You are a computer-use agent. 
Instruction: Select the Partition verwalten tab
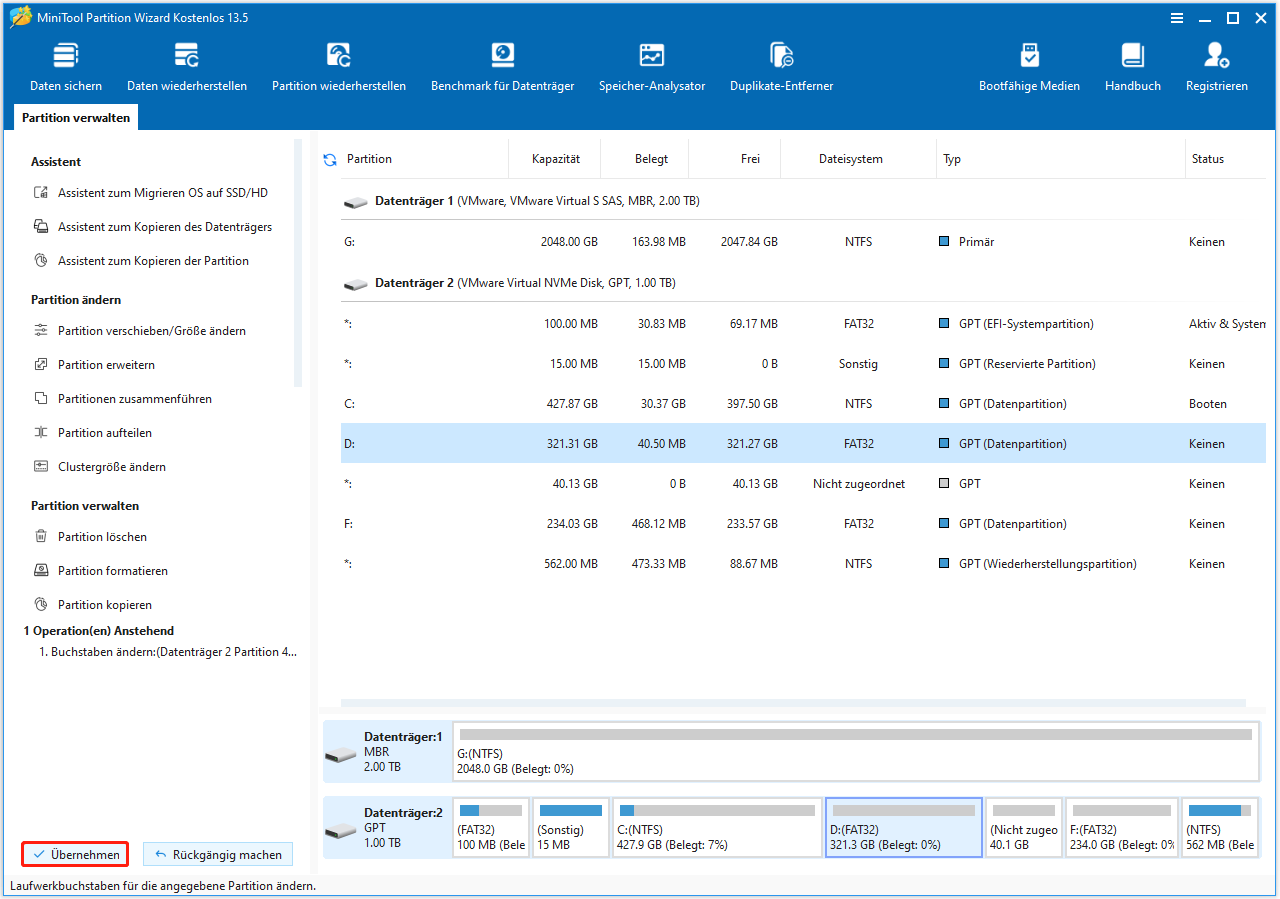coord(76,118)
